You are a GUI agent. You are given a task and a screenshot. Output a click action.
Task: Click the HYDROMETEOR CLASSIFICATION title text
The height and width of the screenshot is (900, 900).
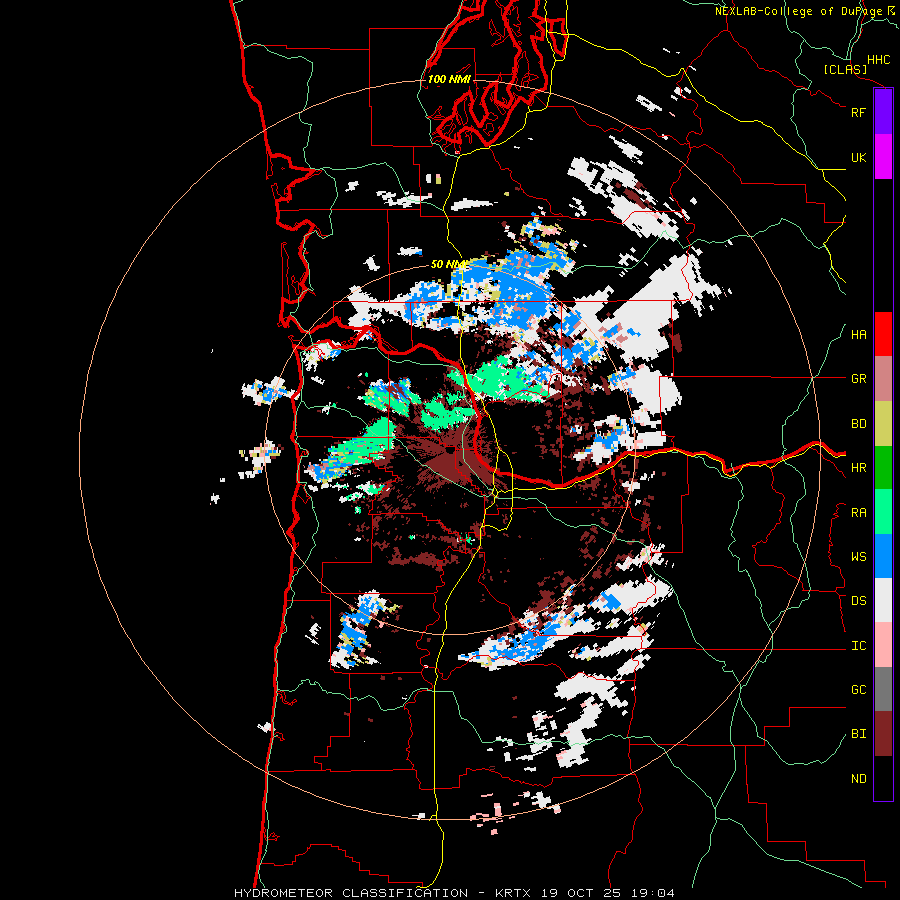pos(351,893)
